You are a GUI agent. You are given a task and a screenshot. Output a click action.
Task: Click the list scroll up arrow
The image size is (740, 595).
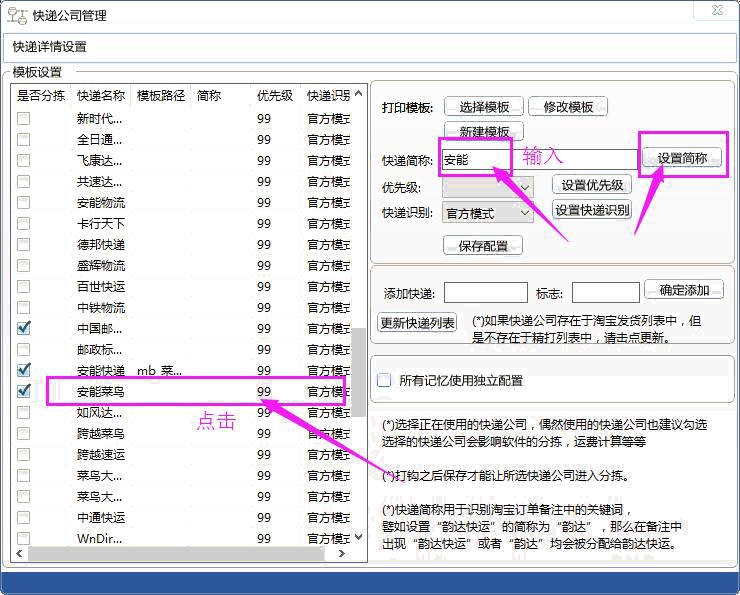click(x=358, y=94)
